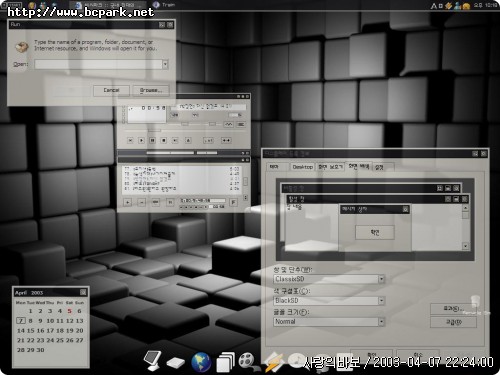Screen dimensions: 500x375
Task: Toggle the equalizer wave button in player
Action: tap(228, 124)
